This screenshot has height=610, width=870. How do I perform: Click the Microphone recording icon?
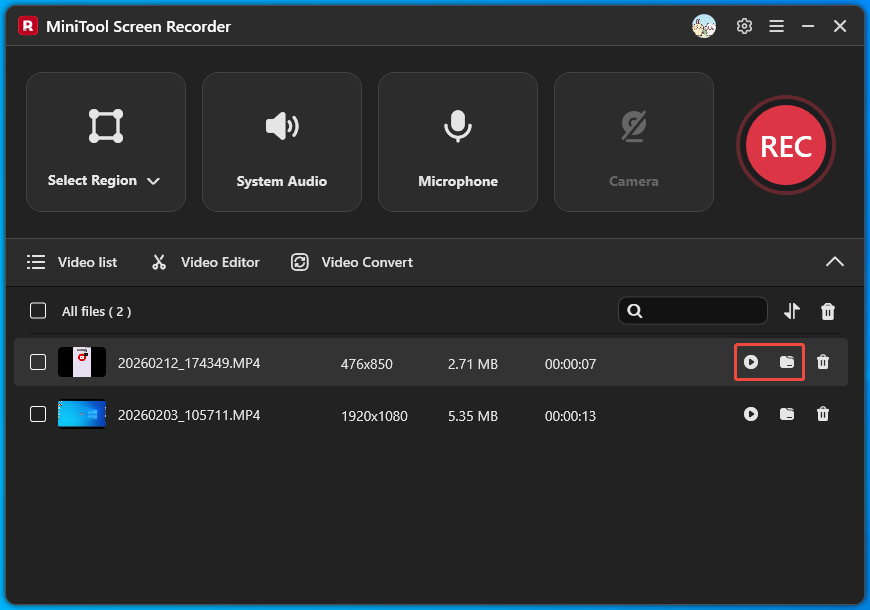pyautogui.click(x=457, y=126)
